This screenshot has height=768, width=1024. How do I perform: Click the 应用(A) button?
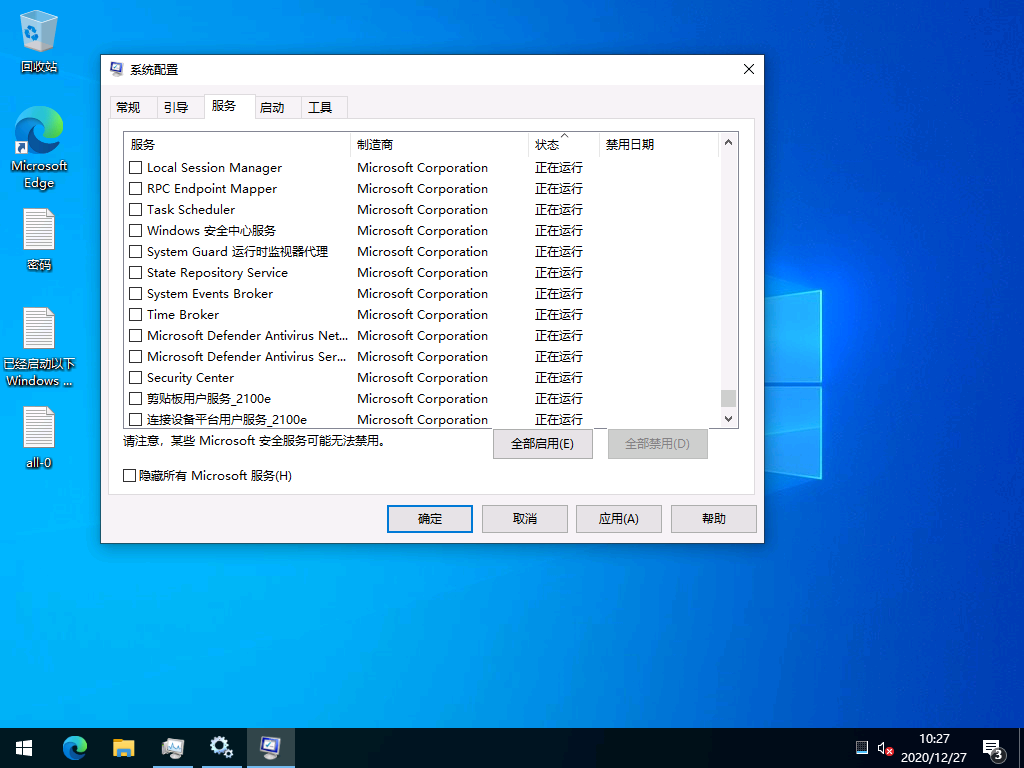point(618,519)
